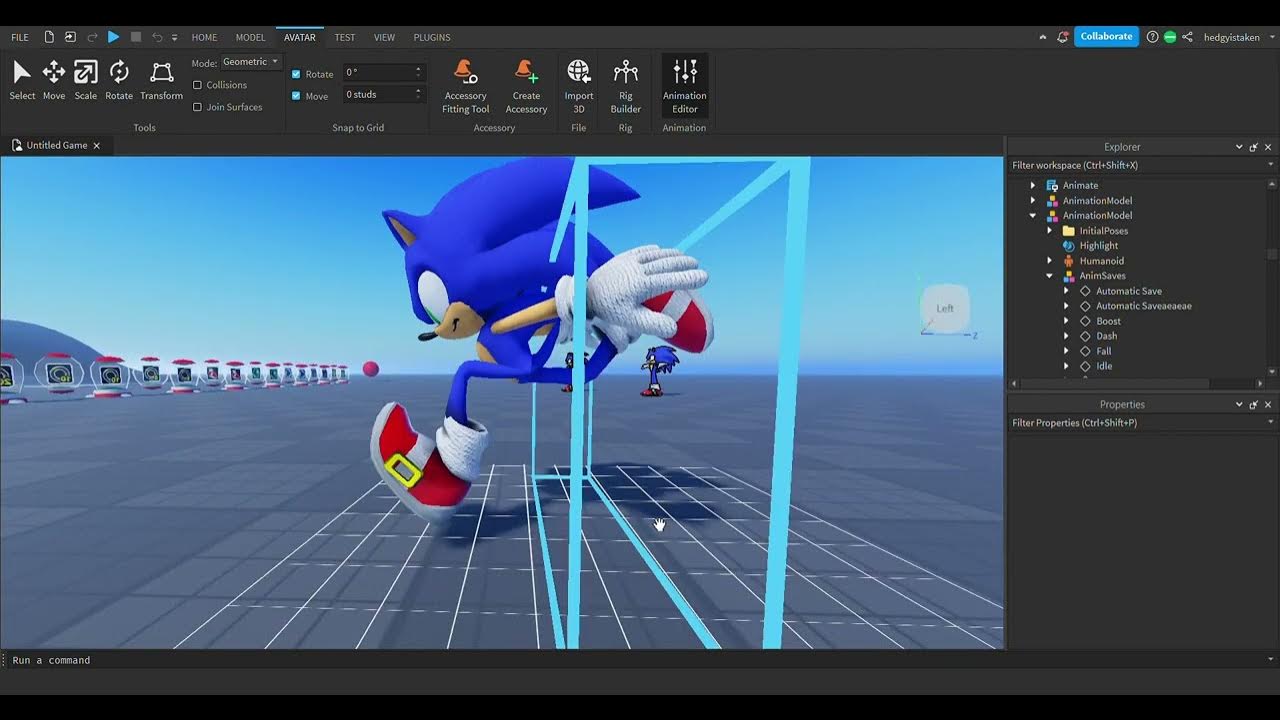Switch to the VIEW tab
The width and height of the screenshot is (1280, 720).
[x=384, y=37]
